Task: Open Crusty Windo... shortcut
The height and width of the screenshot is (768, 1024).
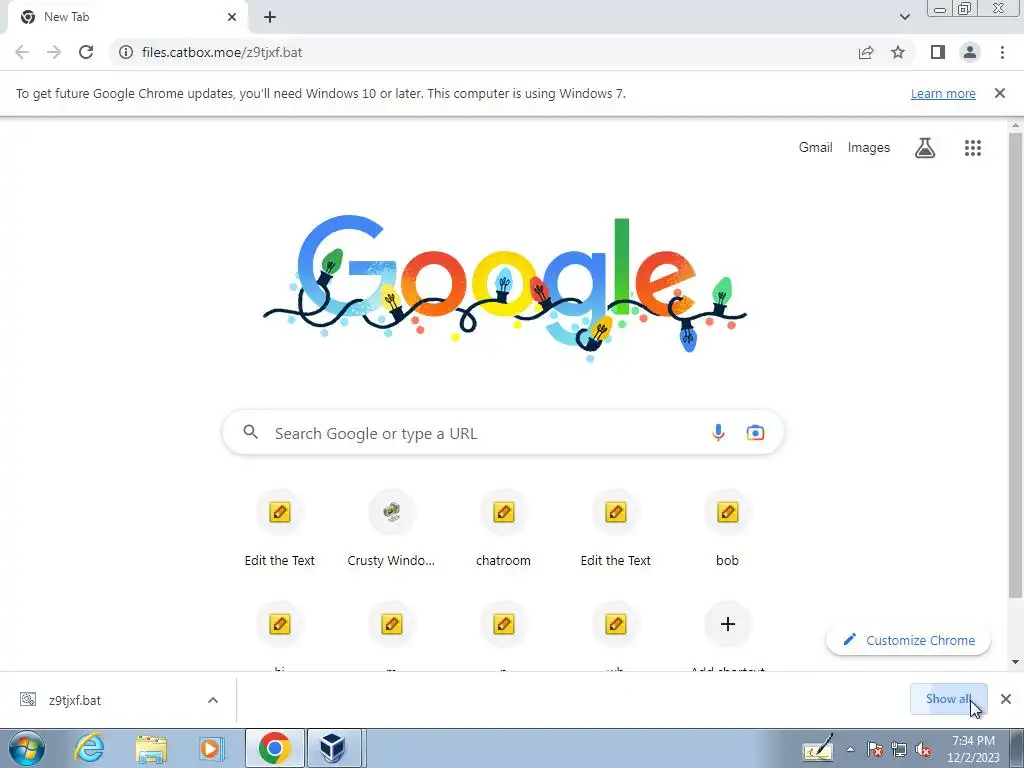Action: coord(391,529)
